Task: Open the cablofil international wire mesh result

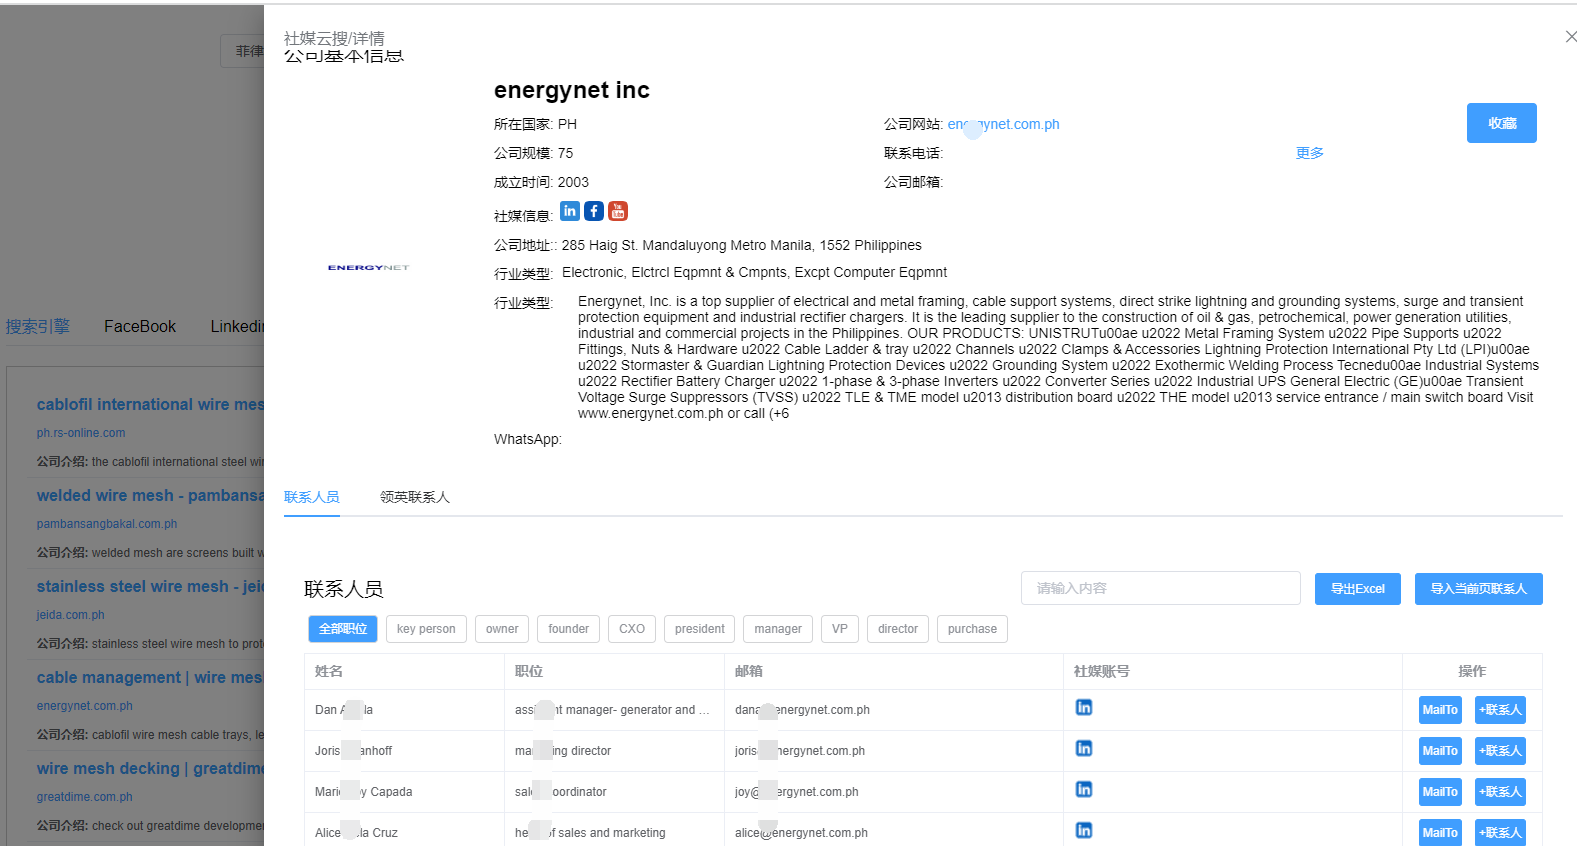Action: click(x=150, y=404)
